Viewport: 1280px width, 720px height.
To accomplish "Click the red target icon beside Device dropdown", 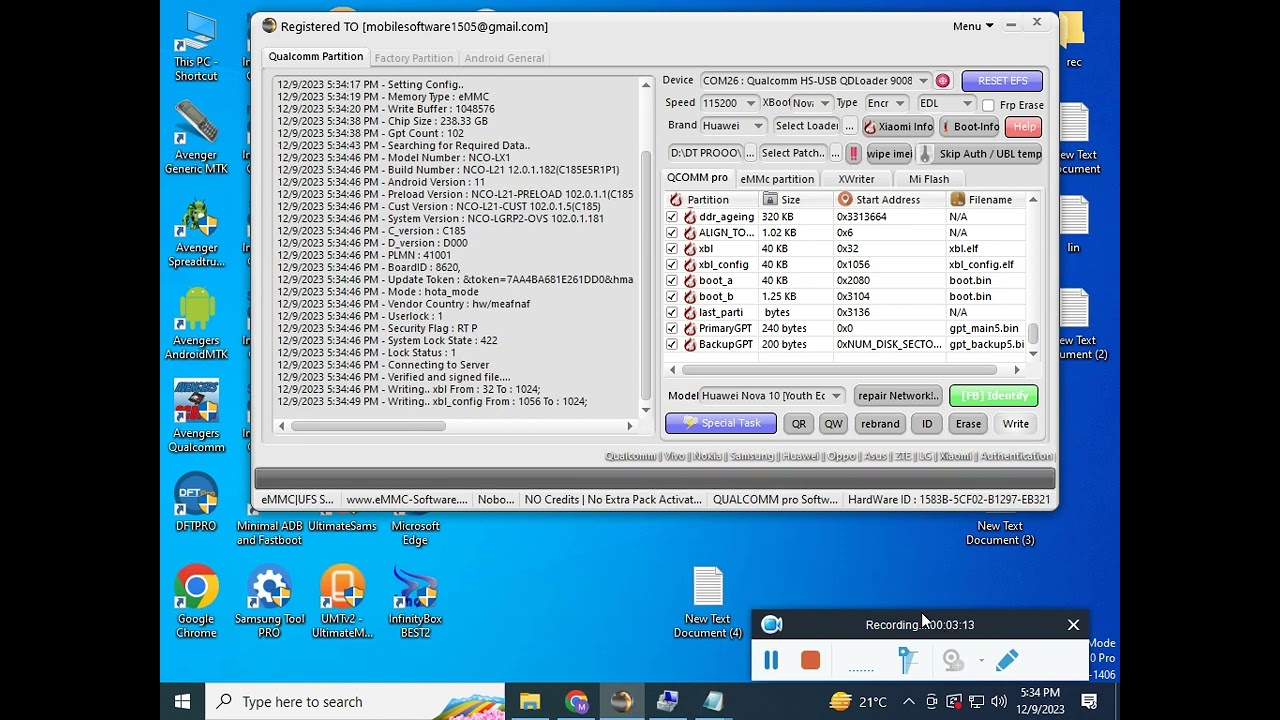I will (x=943, y=81).
